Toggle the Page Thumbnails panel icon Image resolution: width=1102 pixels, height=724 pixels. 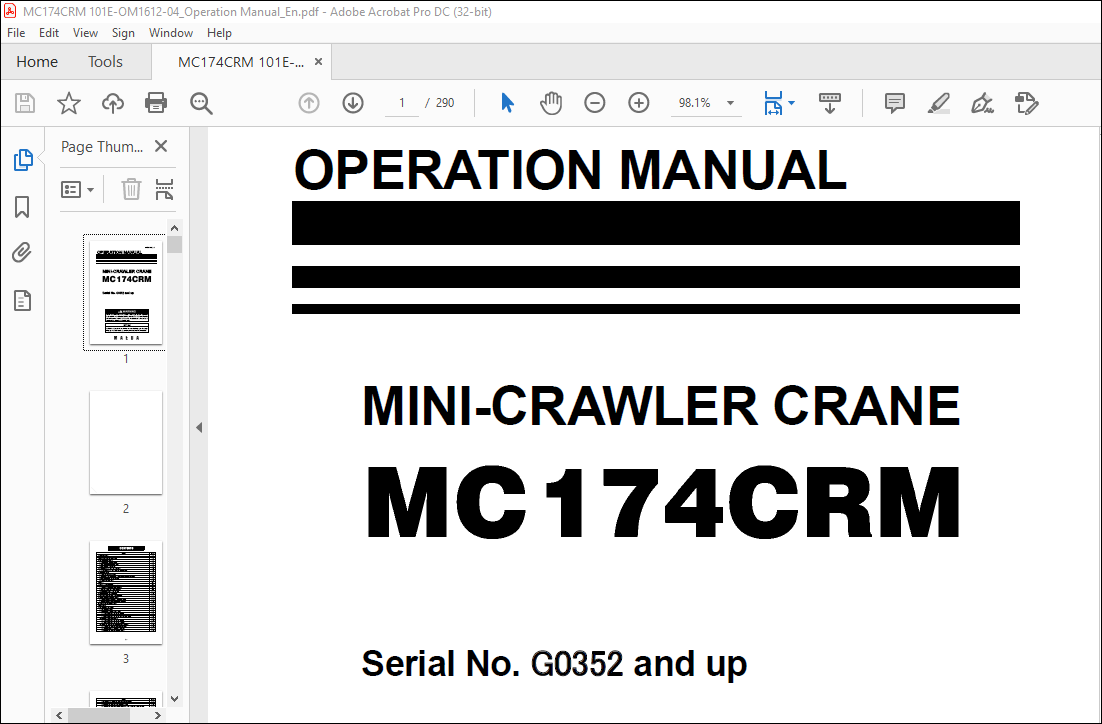[22, 160]
